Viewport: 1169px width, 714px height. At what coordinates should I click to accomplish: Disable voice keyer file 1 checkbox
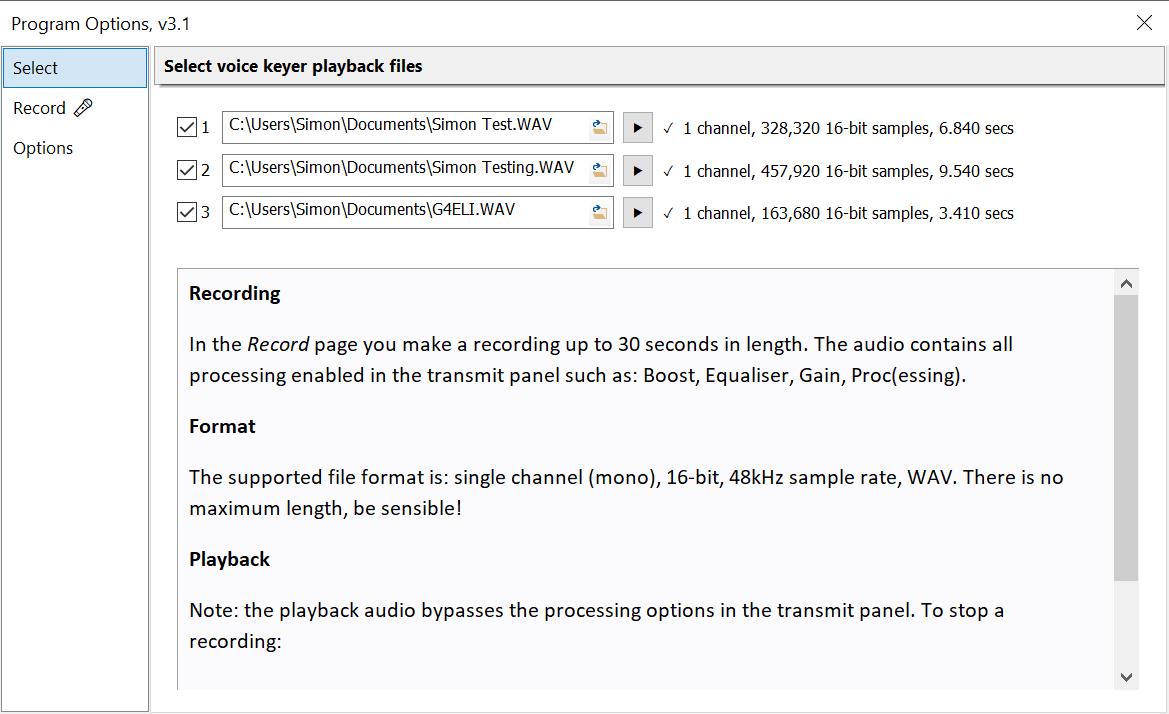click(186, 128)
